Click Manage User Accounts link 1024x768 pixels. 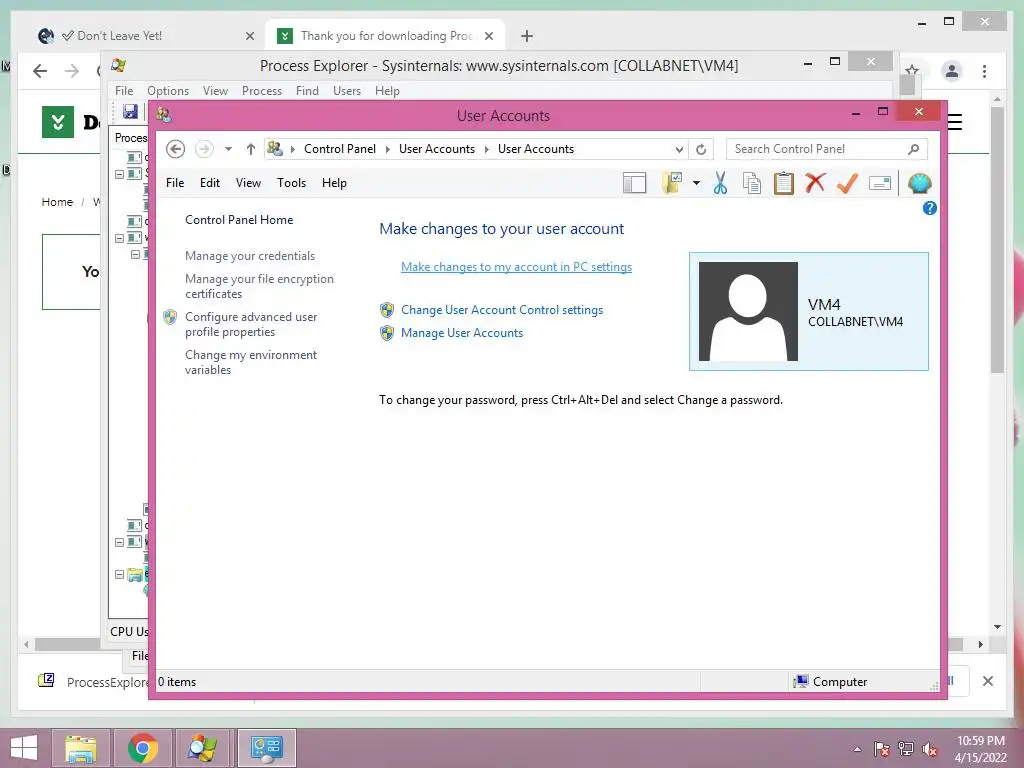click(x=462, y=333)
